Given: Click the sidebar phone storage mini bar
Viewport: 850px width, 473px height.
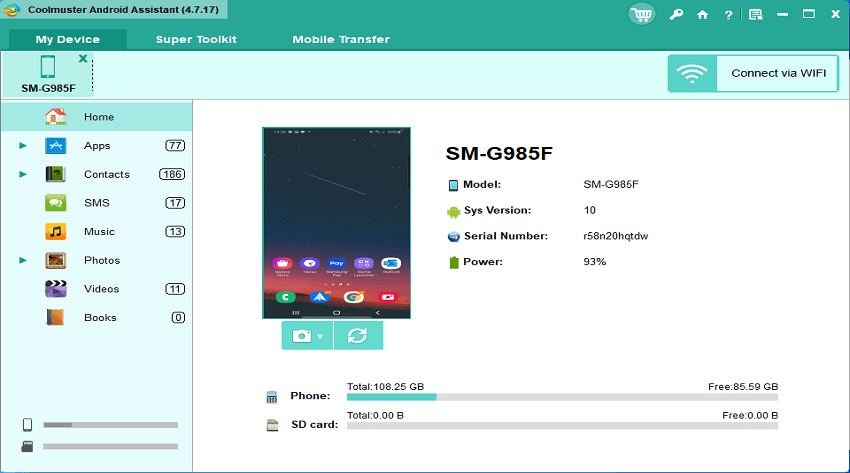Looking at the screenshot, I should 111,425.
